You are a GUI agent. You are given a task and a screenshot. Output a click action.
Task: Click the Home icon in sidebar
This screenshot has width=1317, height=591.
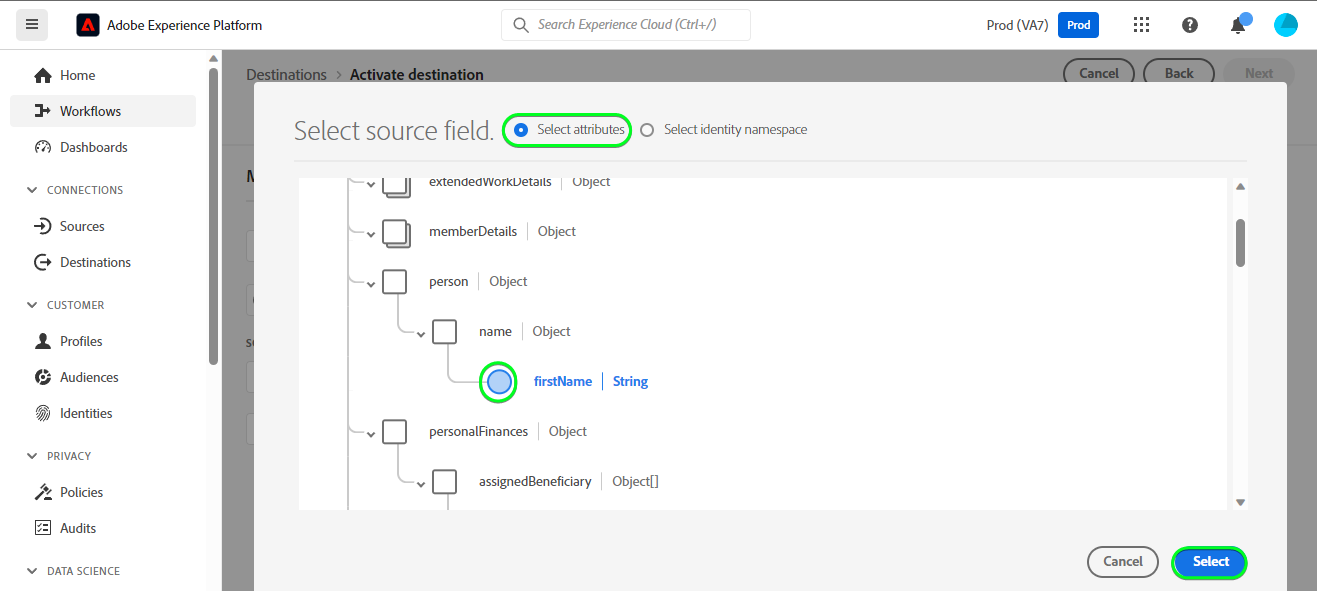click(43, 75)
